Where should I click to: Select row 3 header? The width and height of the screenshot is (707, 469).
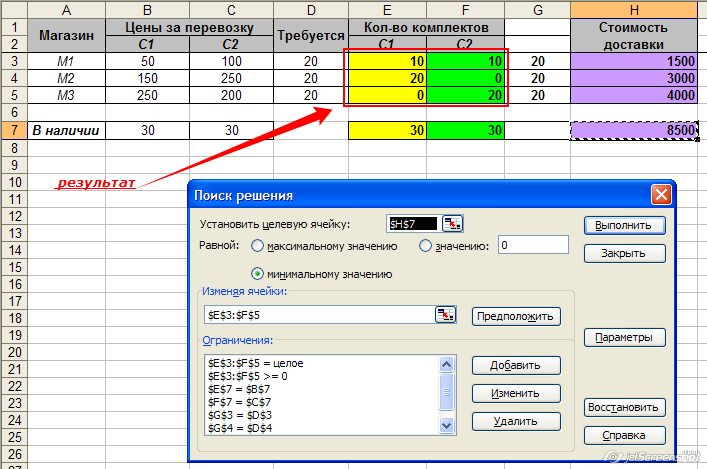14,61
